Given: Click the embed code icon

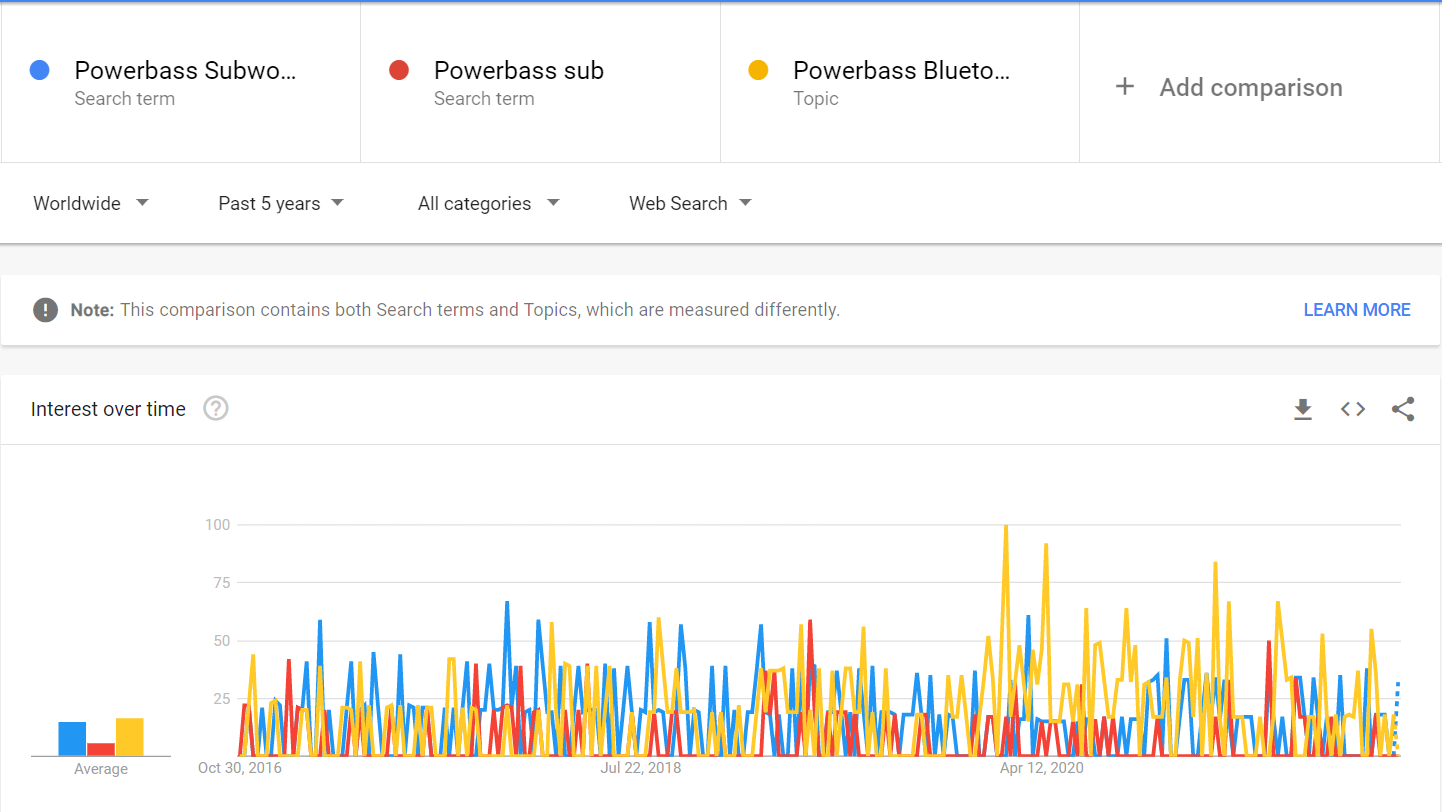Looking at the screenshot, I should (x=1353, y=409).
